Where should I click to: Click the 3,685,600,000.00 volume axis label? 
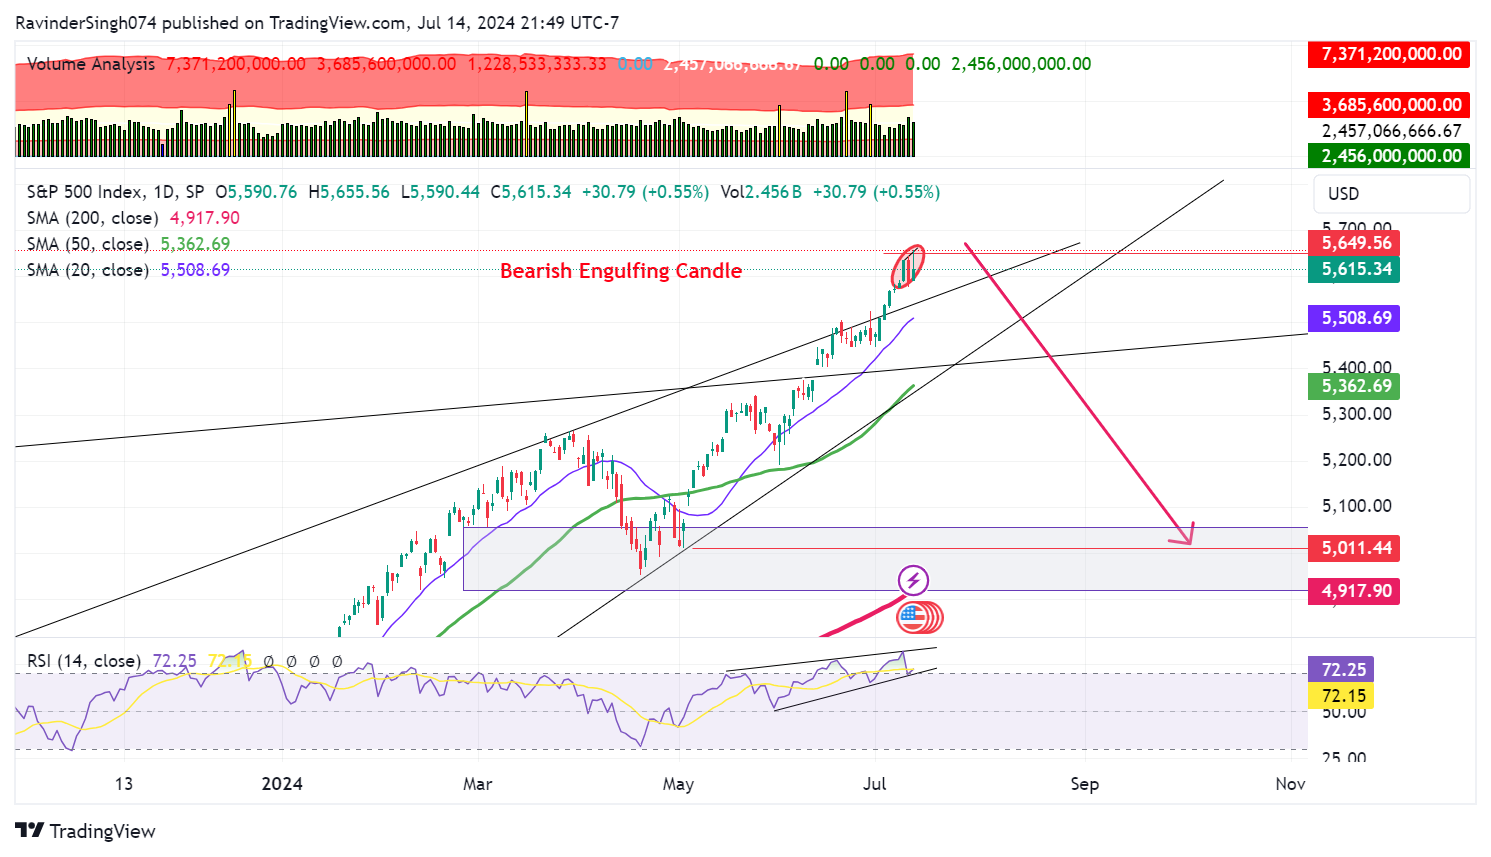tap(1389, 105)
